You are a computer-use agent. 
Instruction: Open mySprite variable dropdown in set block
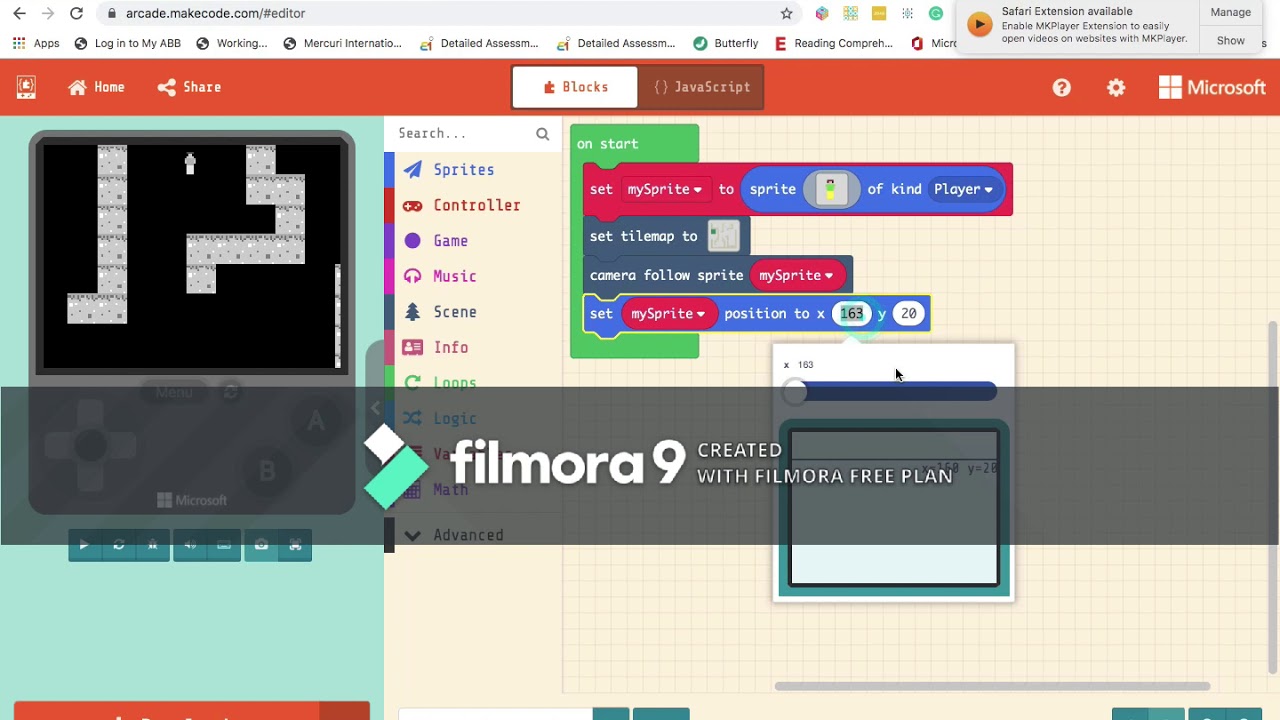pyautogui.click(x=664, y=189)
